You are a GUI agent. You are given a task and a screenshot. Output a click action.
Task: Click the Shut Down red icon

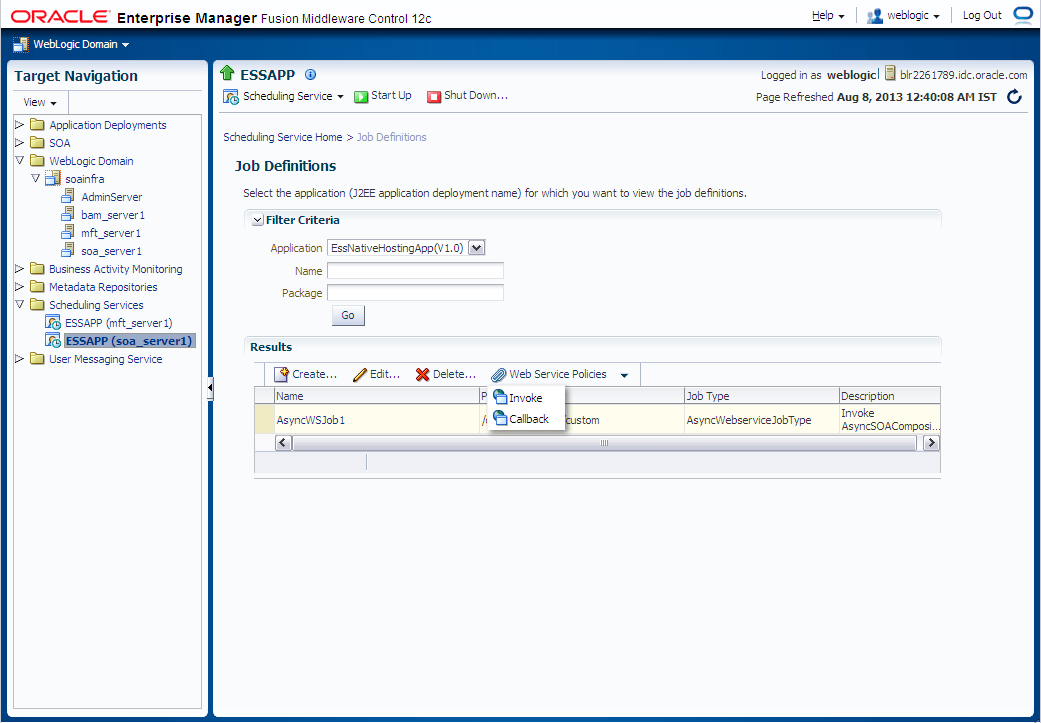tap(434, 96)
